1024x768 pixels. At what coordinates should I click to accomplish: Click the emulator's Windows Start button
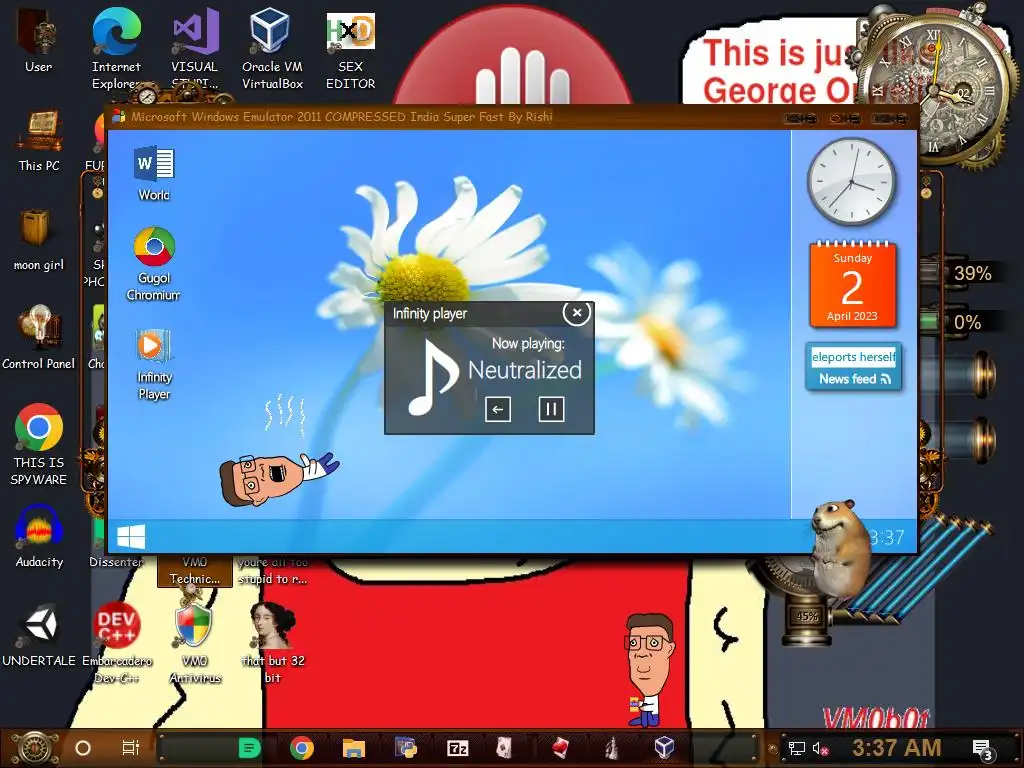131,537
